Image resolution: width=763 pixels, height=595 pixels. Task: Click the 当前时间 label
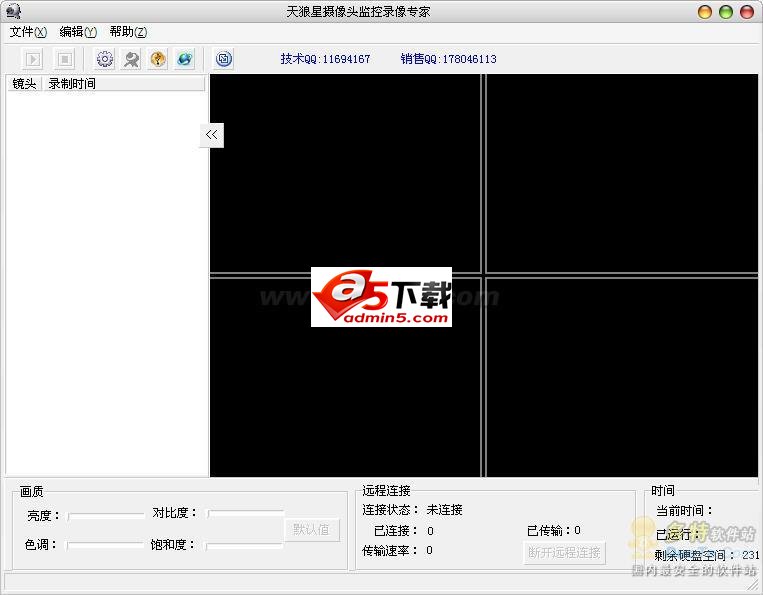(684, 511)
